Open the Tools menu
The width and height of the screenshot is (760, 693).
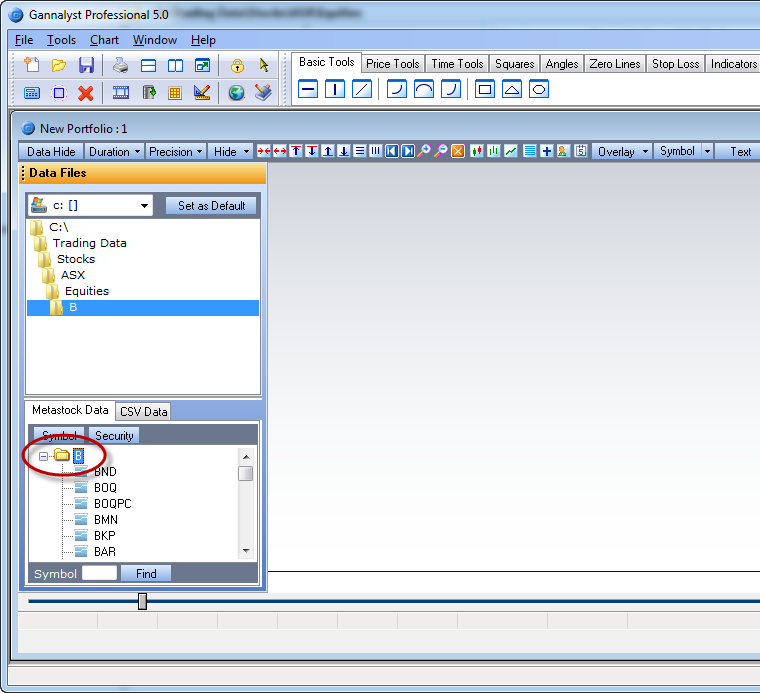click(x=61, y=40)
